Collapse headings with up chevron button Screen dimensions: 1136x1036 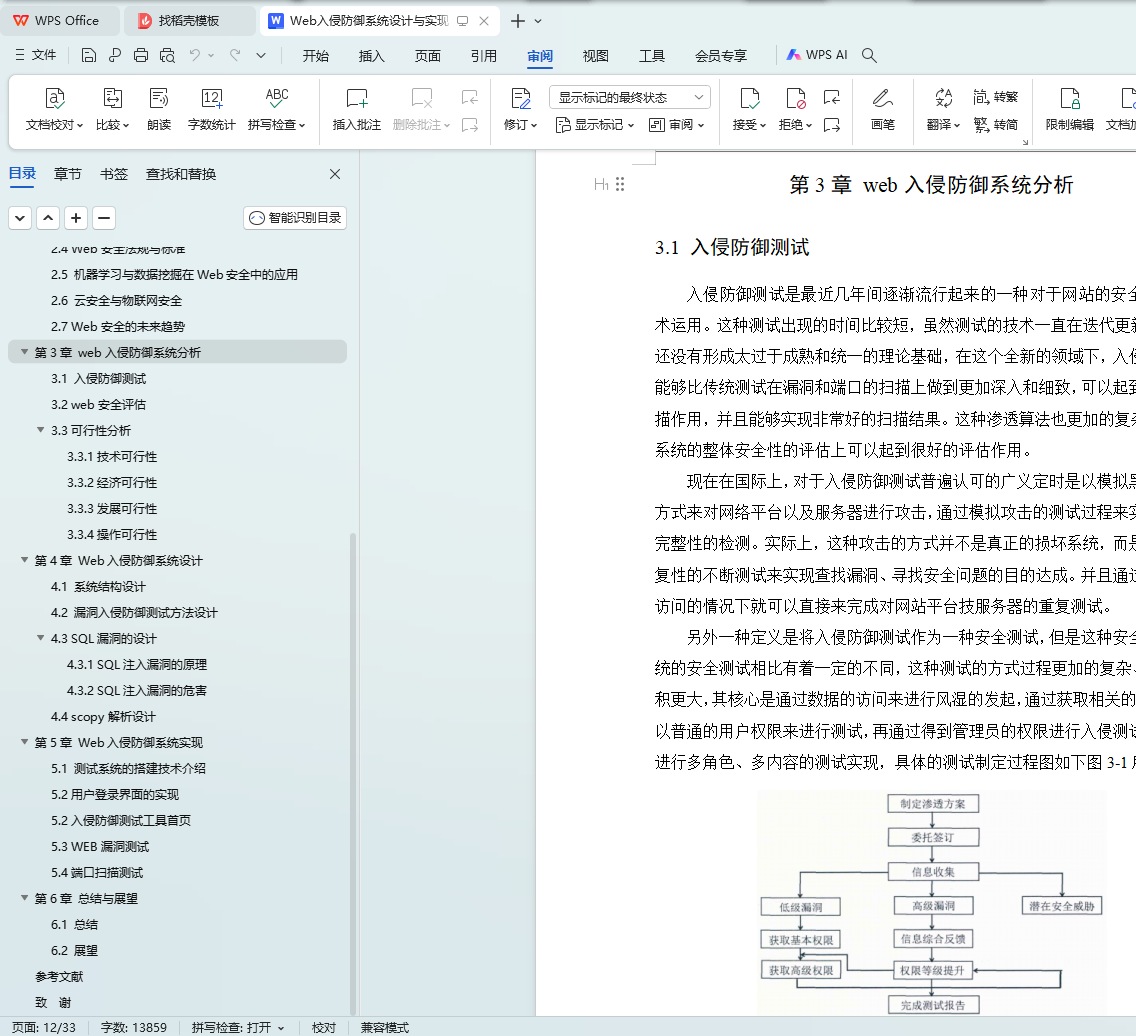point(48,217)
